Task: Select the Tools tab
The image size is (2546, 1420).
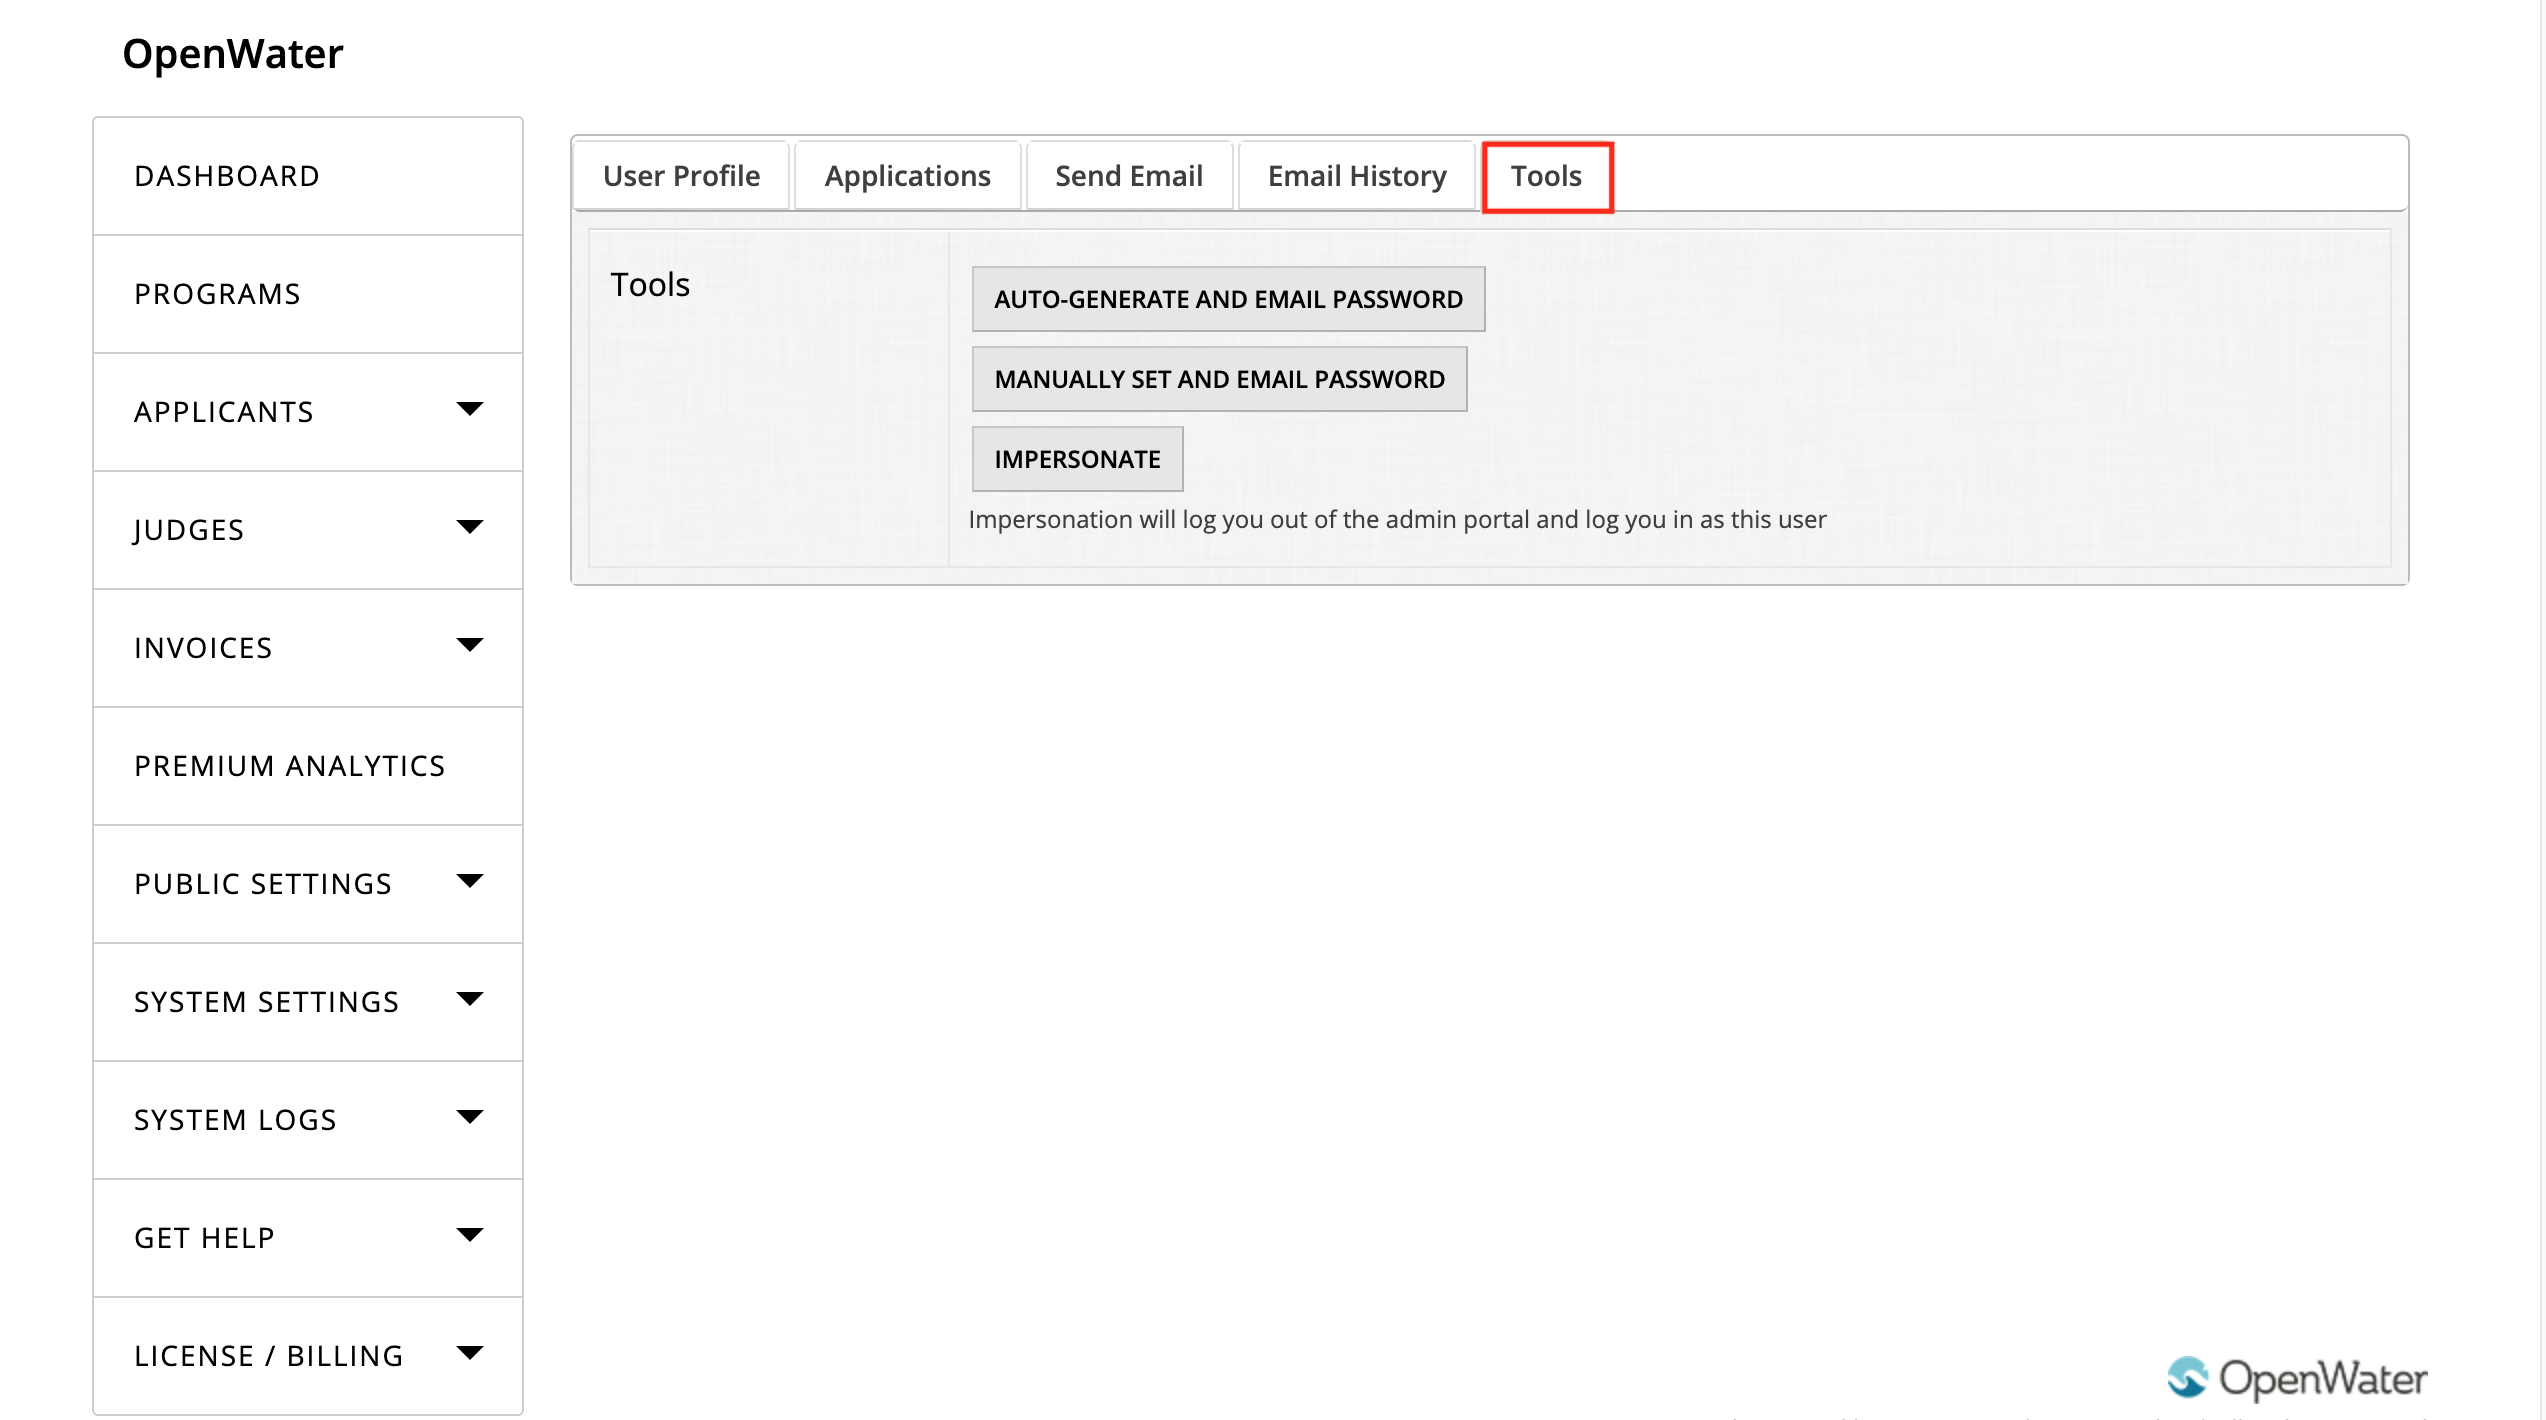Action: pos(1547,176)
